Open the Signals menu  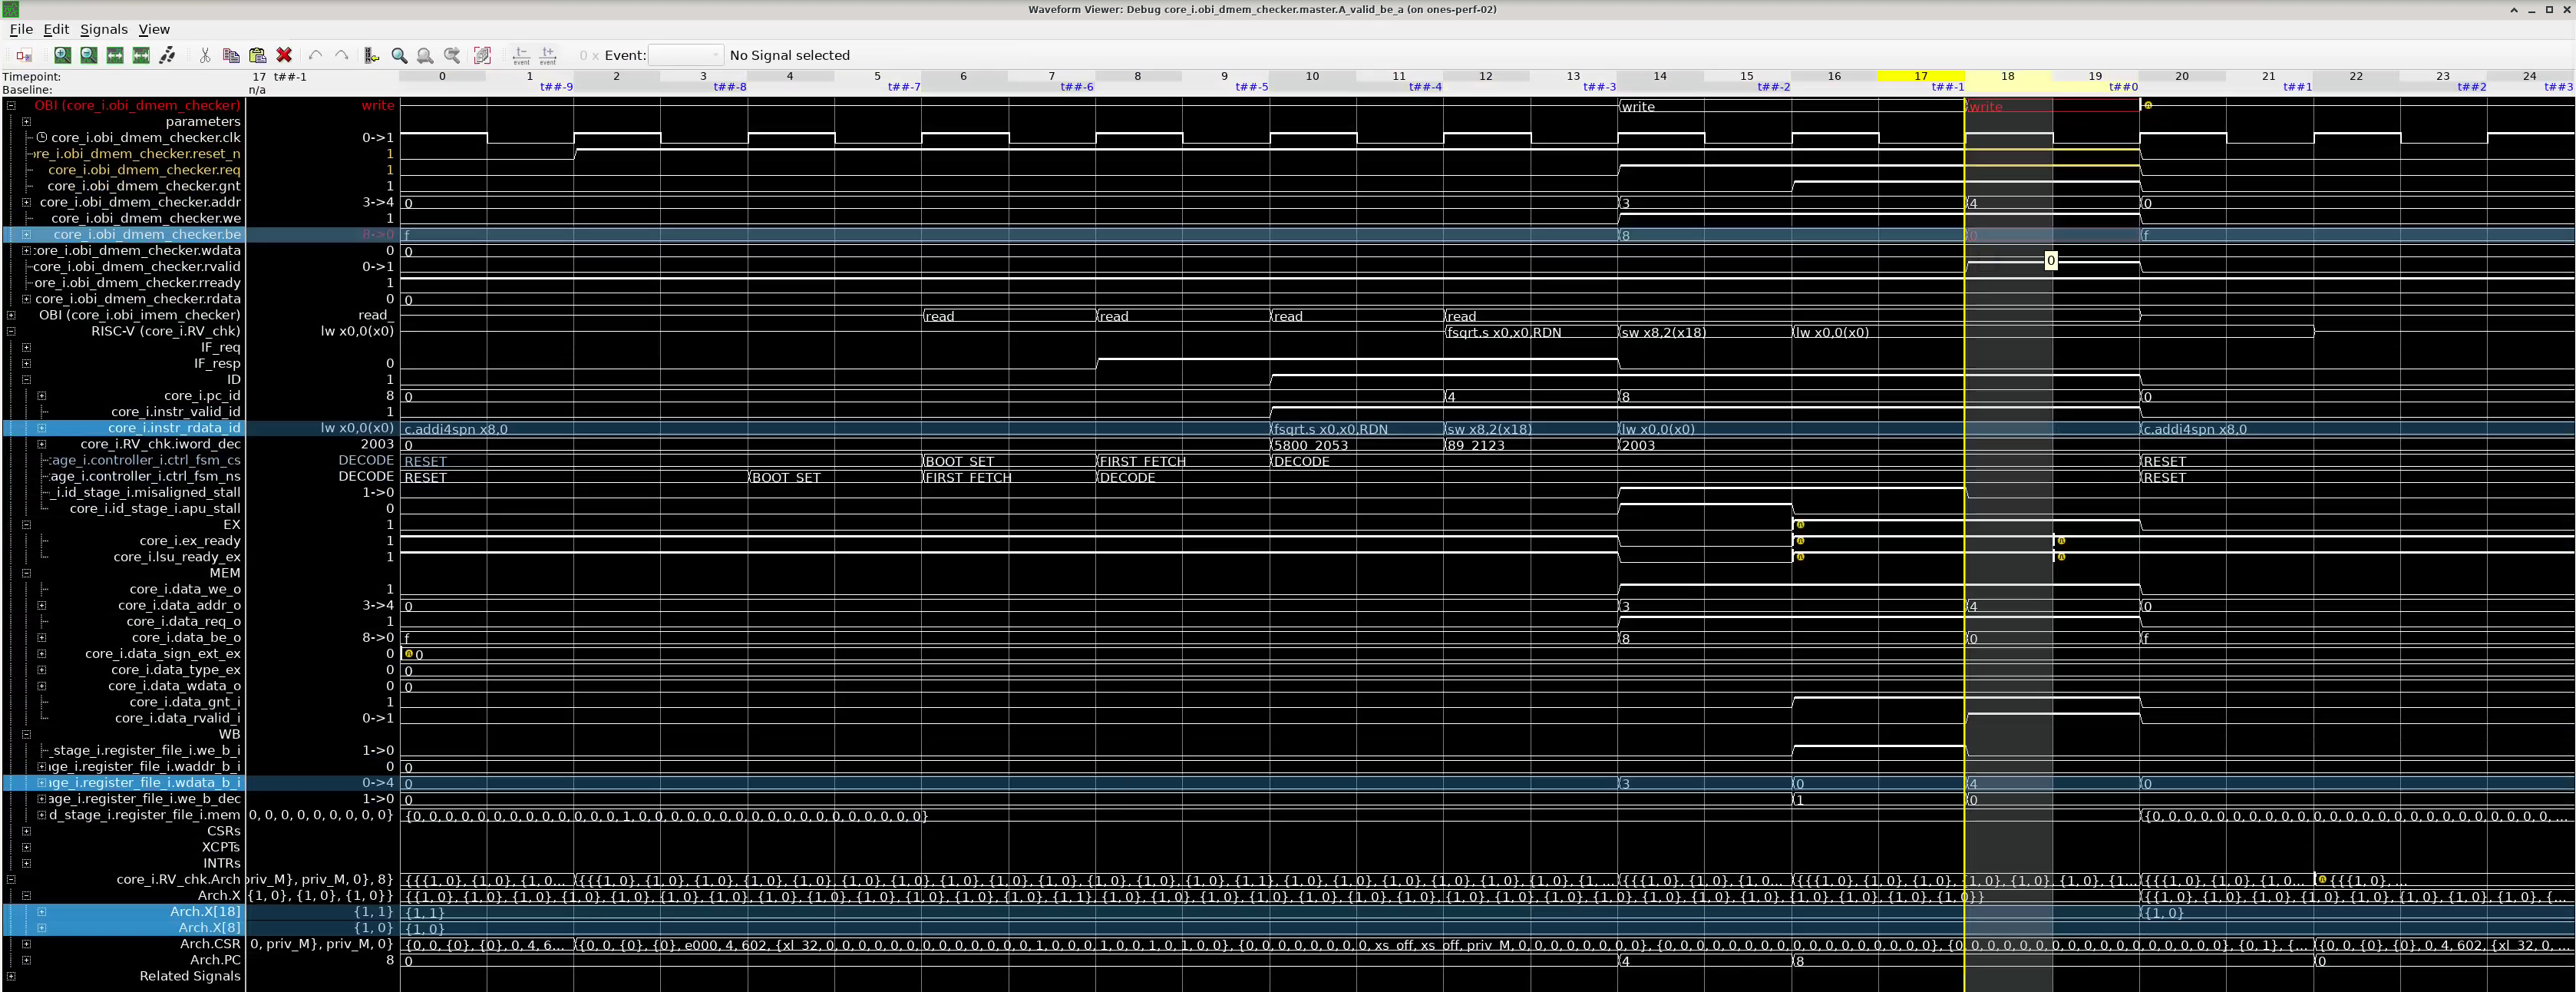click(103, 29)
